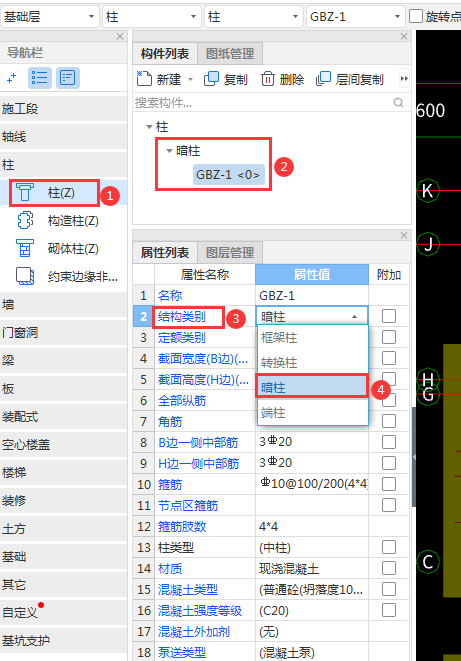Click 材质 value 现浇混凝土
461x661 pixels.
312,569
